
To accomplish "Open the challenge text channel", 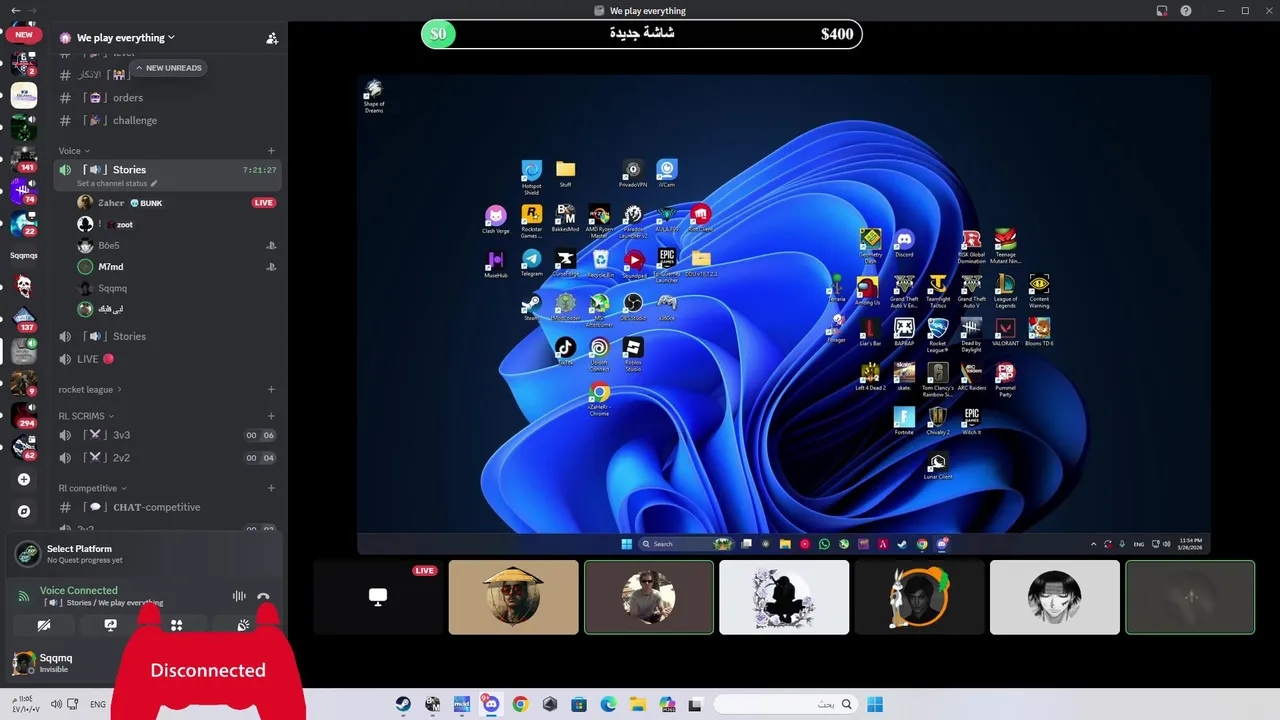I will click(135, 120).
